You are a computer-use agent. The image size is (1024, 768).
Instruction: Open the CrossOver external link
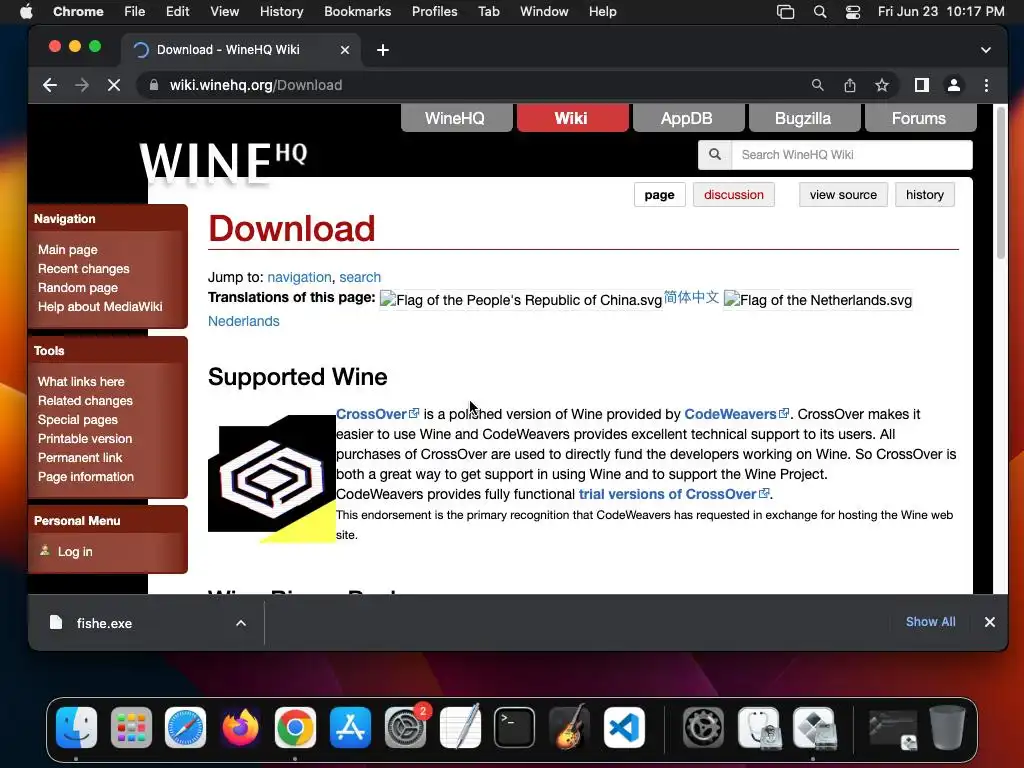click(377, 414)
